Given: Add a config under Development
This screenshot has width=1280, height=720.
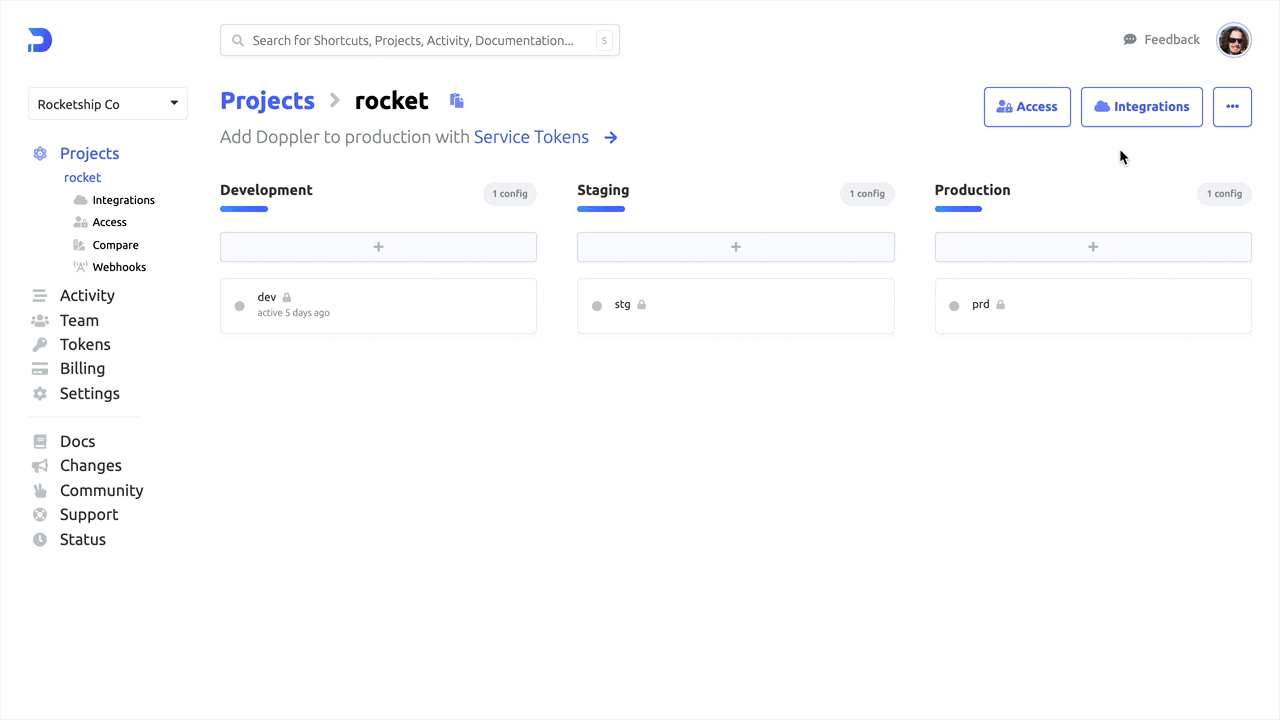Looking at the screenshot, I should [378, 247].
